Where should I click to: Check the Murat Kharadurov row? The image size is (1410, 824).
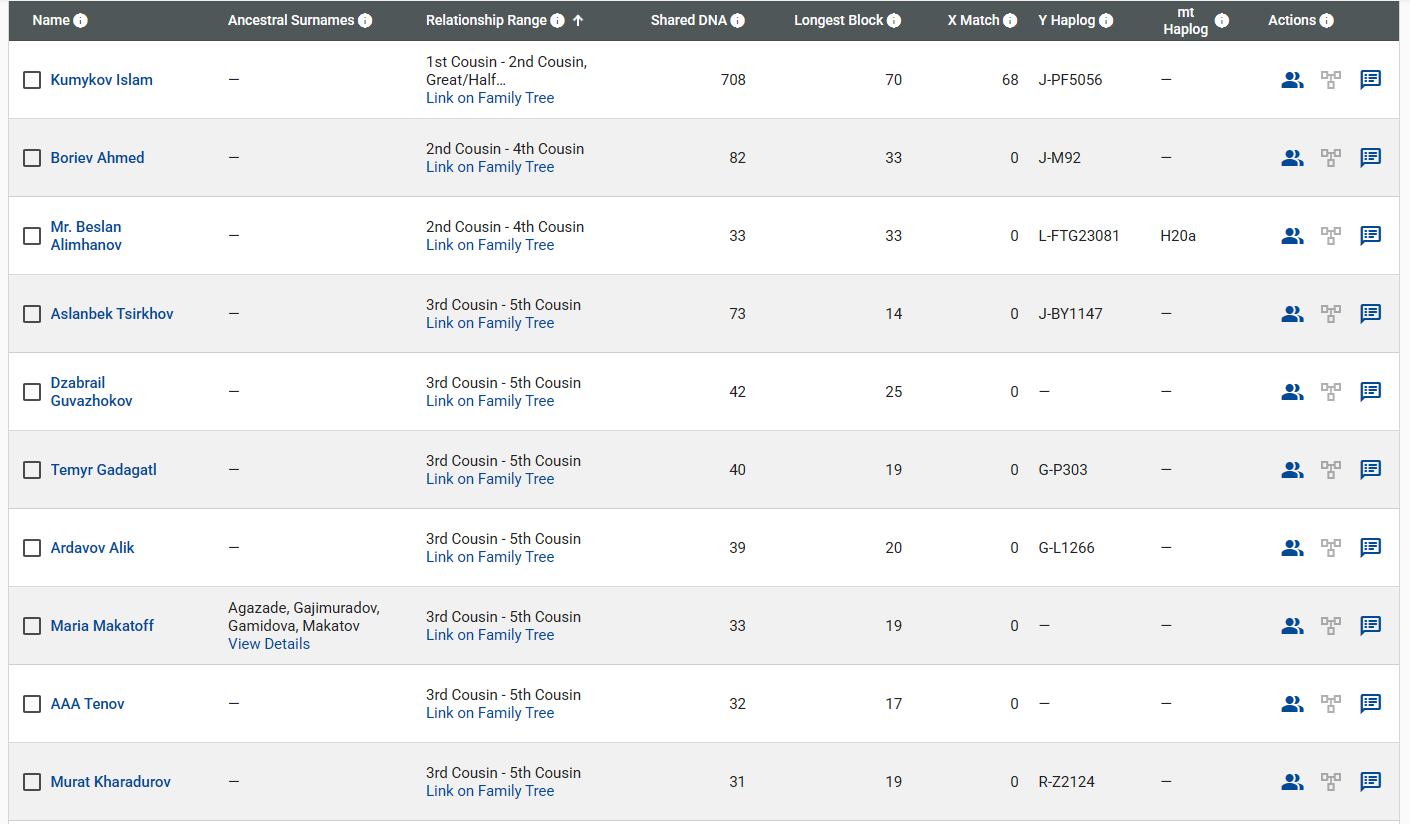point(32,782)
